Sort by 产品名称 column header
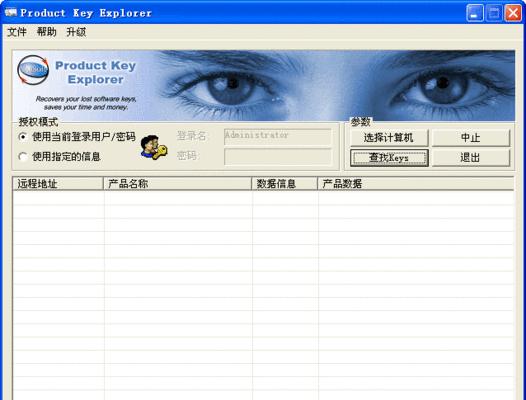 coord(177,184)
